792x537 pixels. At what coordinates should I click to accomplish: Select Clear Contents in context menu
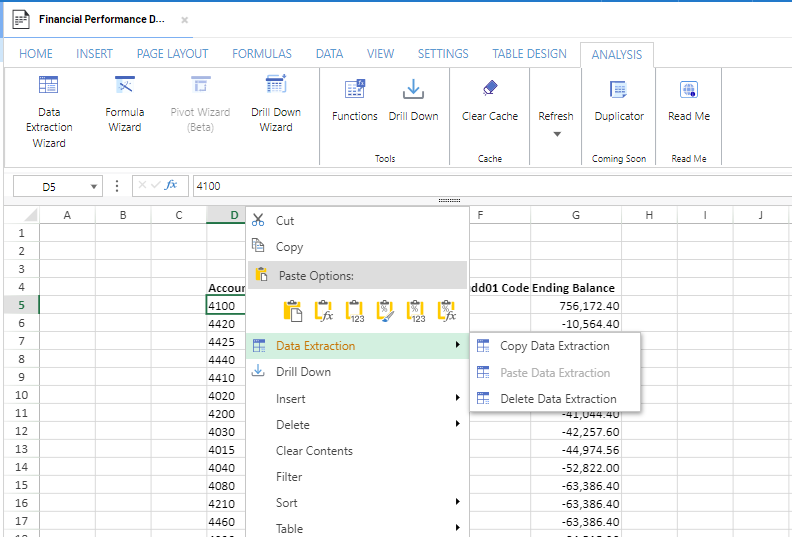[314, 451]
